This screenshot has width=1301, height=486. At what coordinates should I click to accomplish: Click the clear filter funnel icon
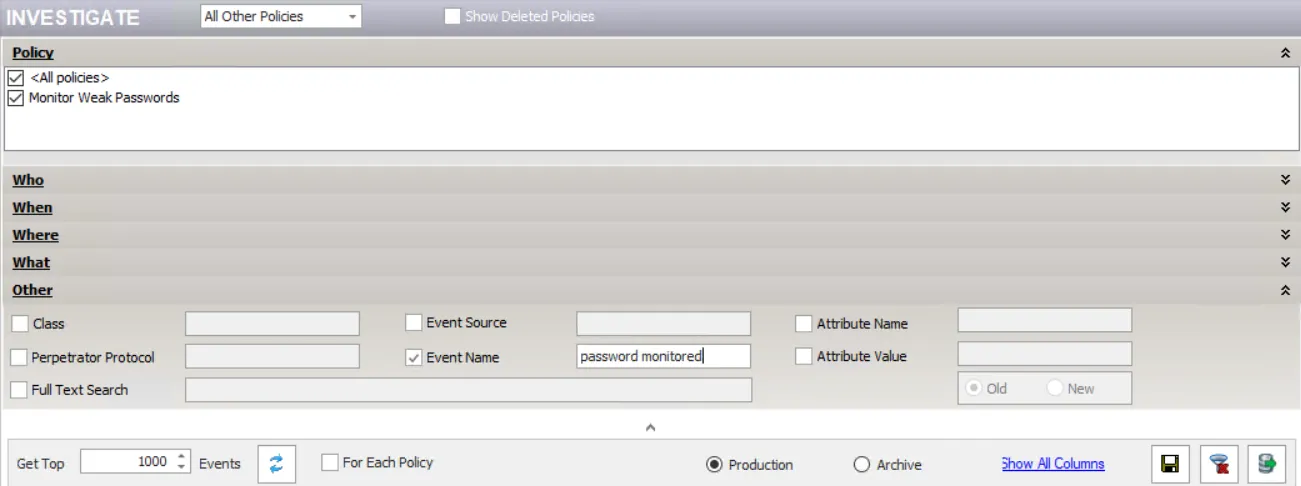[x=1218, y=464]
